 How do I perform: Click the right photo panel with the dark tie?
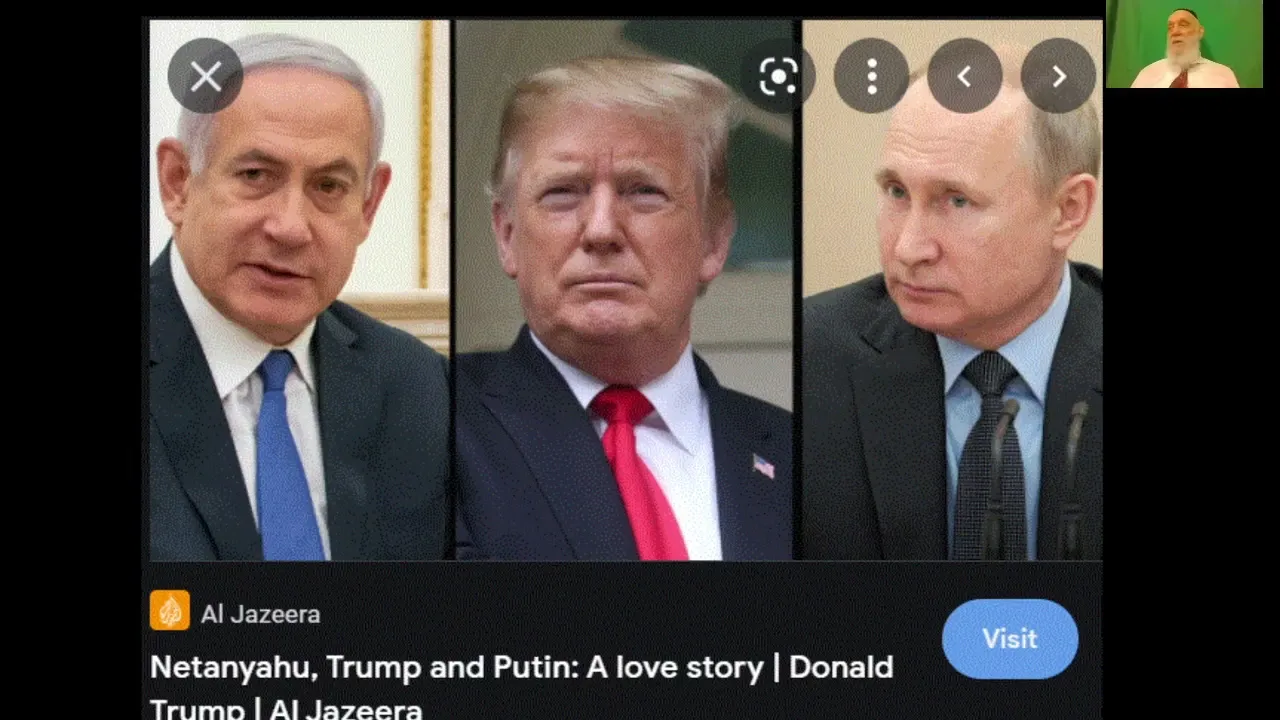[x=951, y=290]
